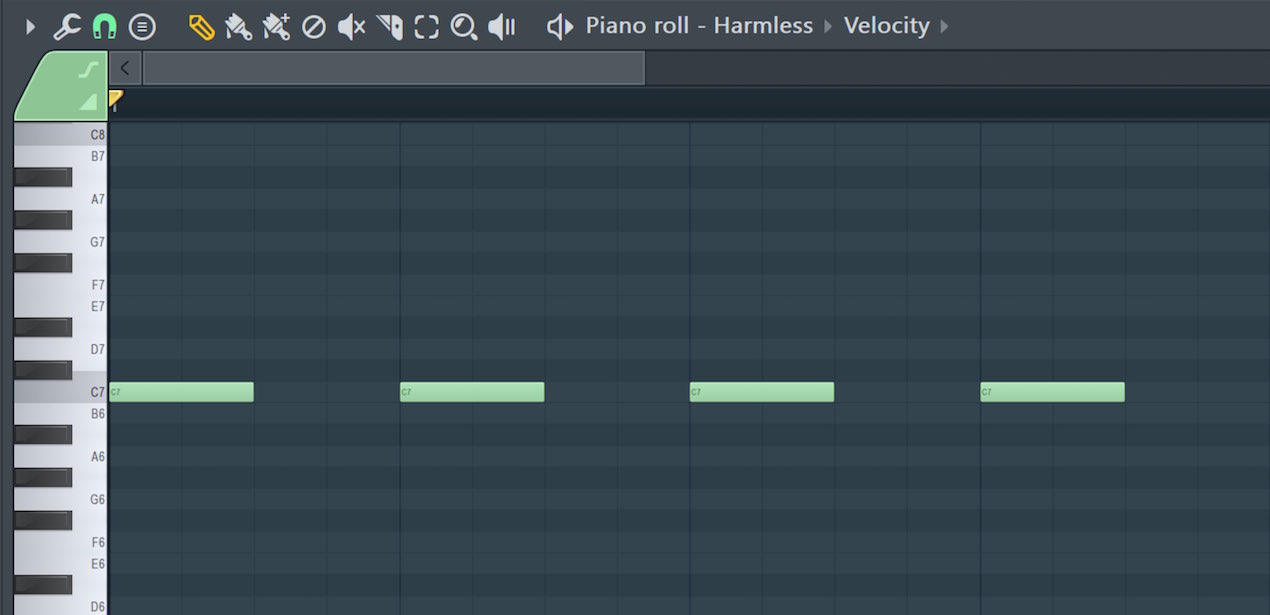
Task: Select the Mute tool
Action: 351,27
